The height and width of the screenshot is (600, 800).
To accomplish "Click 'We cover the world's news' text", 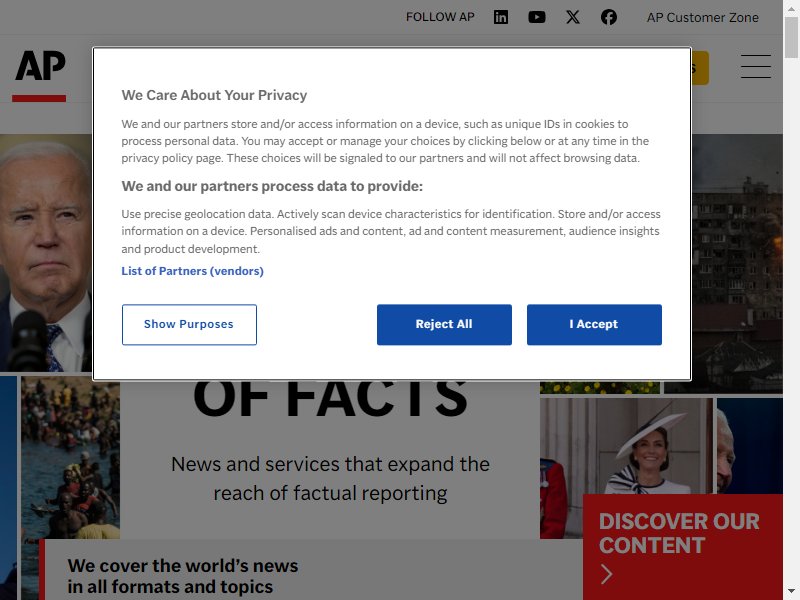I will point(183,576).
